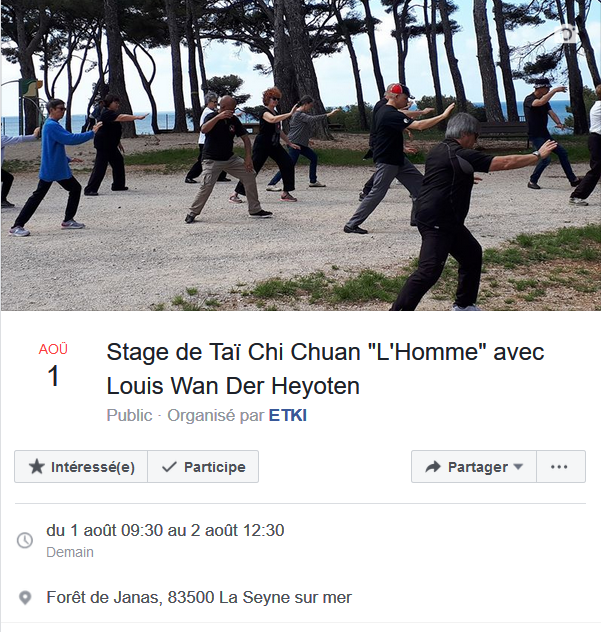Click the AOÛ 1 date badge
The width and height of the screenshot is (601, 632).
coord(53,366)
